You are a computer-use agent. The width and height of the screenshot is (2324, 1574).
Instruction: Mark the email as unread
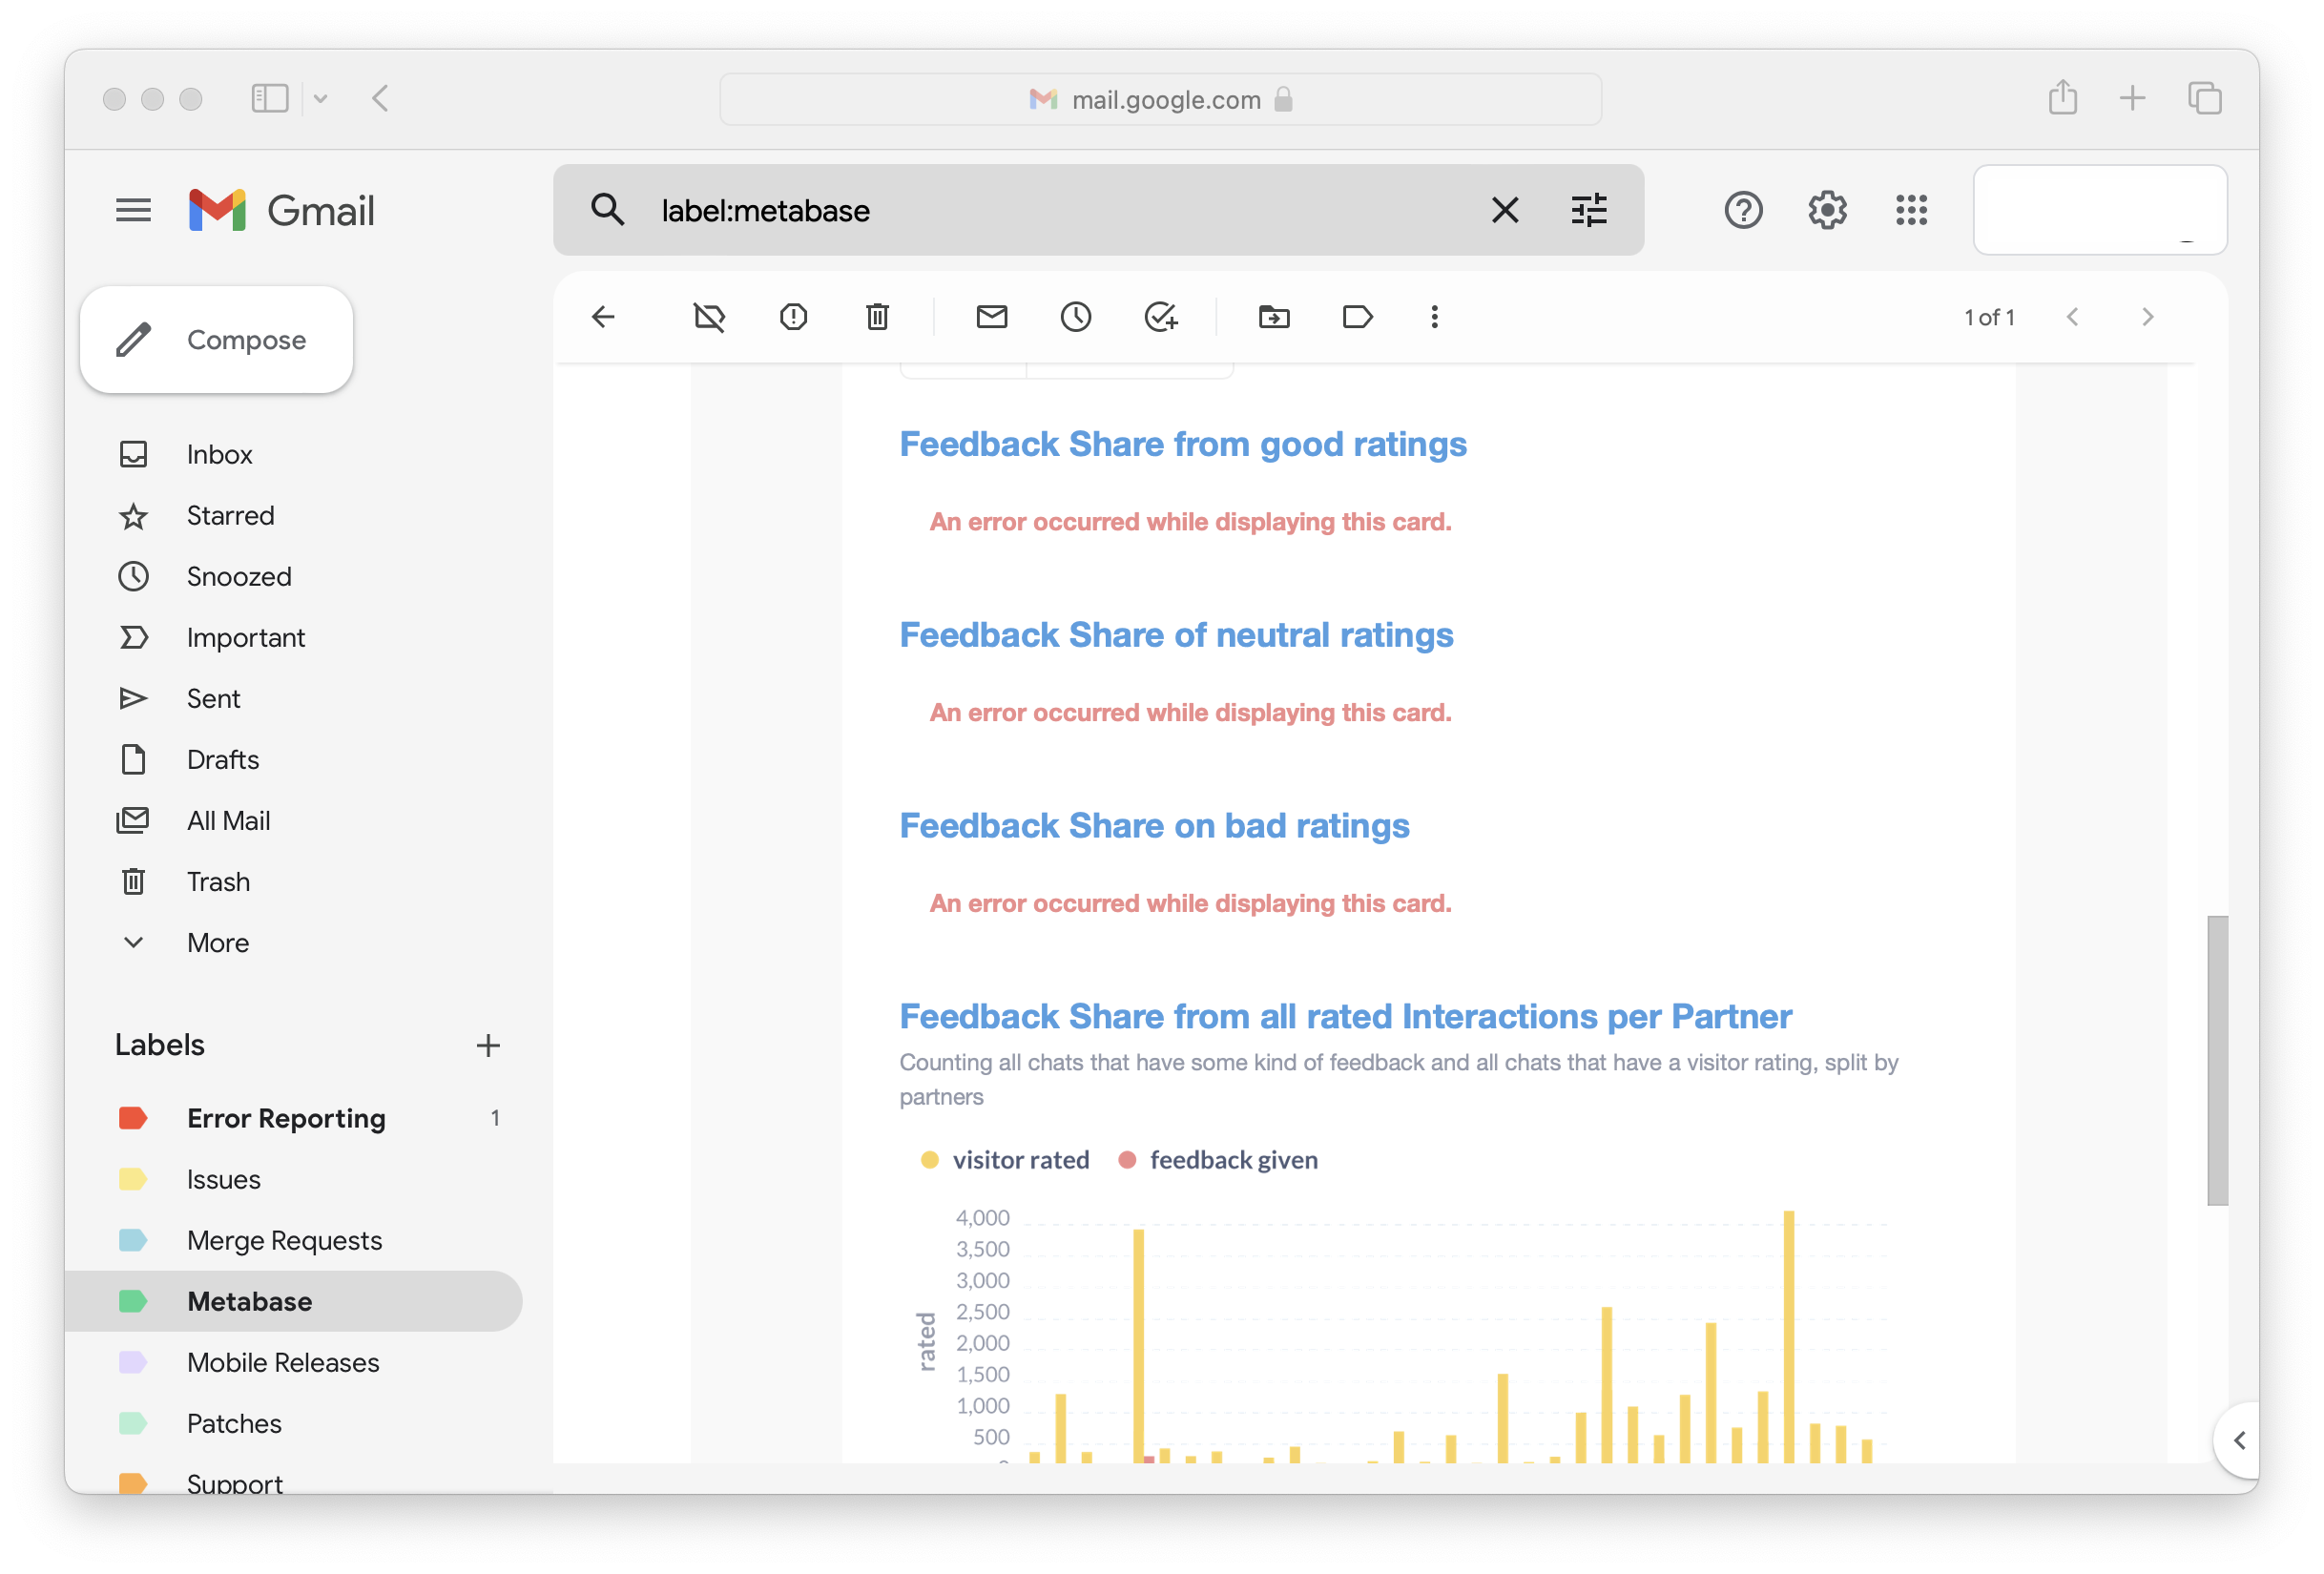coord(992,317)
